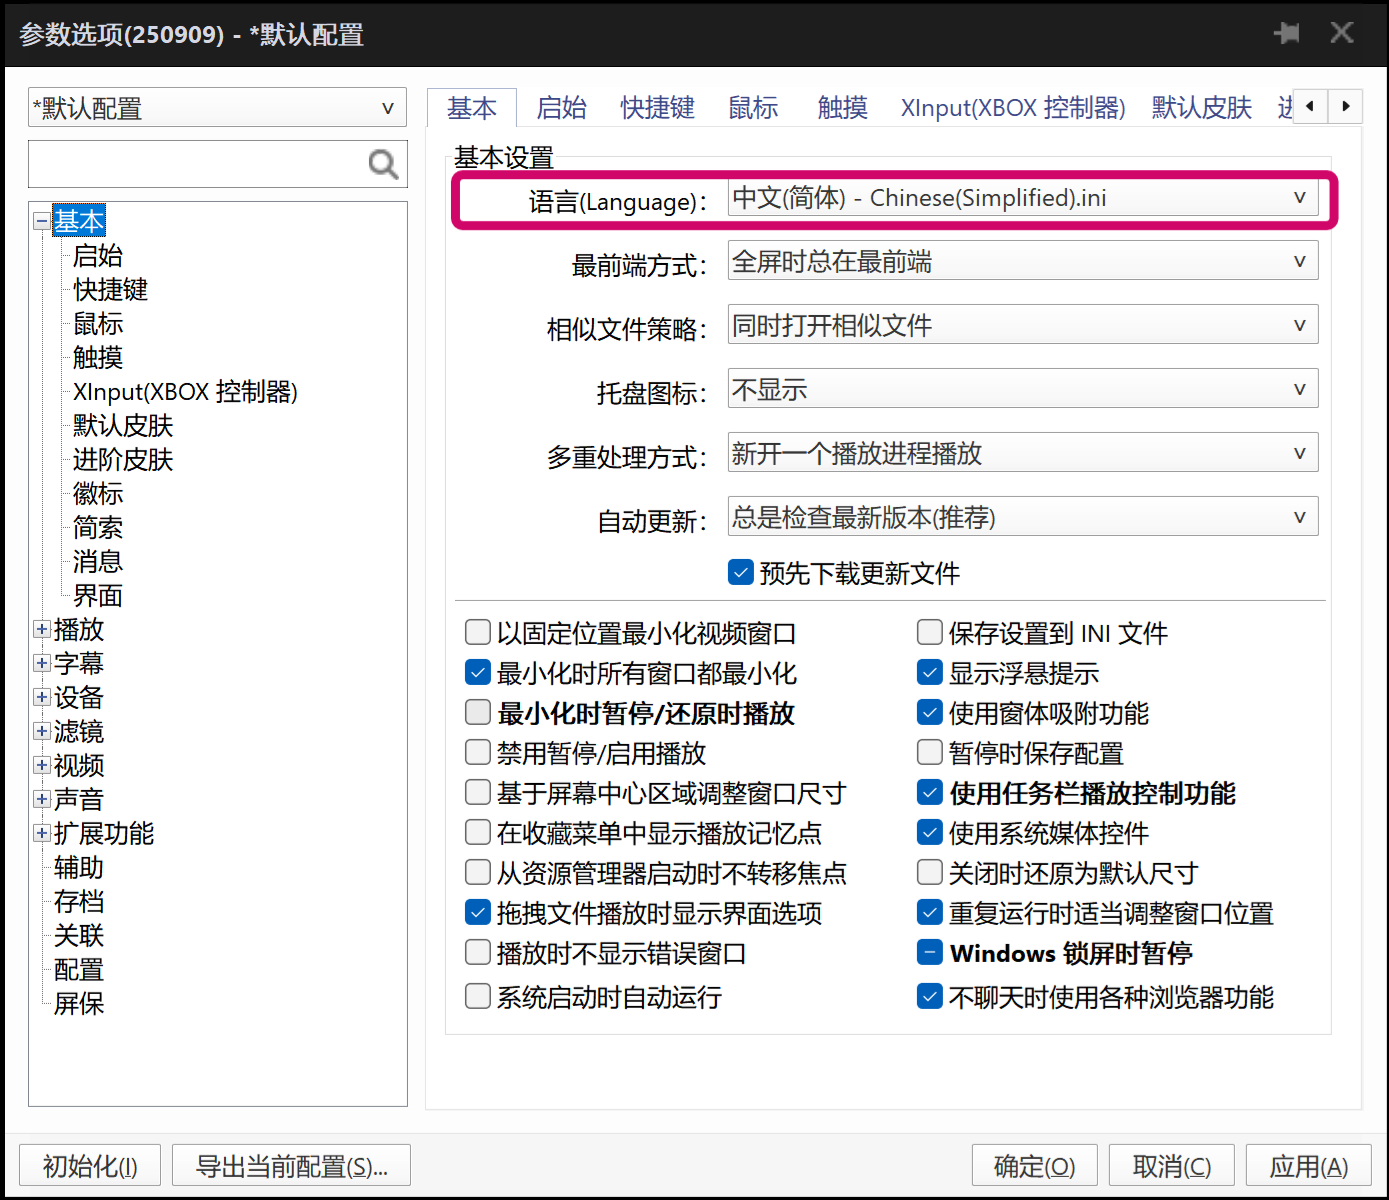The width and height of the screenshot is (1389, 1200).
Task: Expand the 视频 tree node
Action: [x=41, y=765]
